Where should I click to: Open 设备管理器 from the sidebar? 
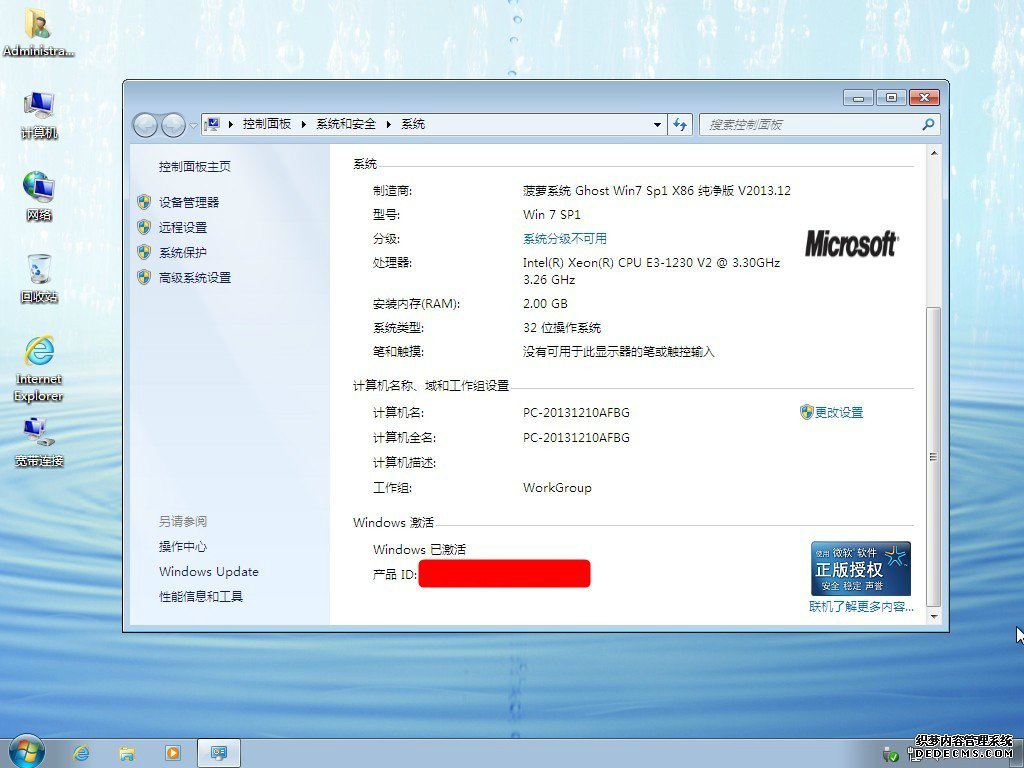point(189,202)
